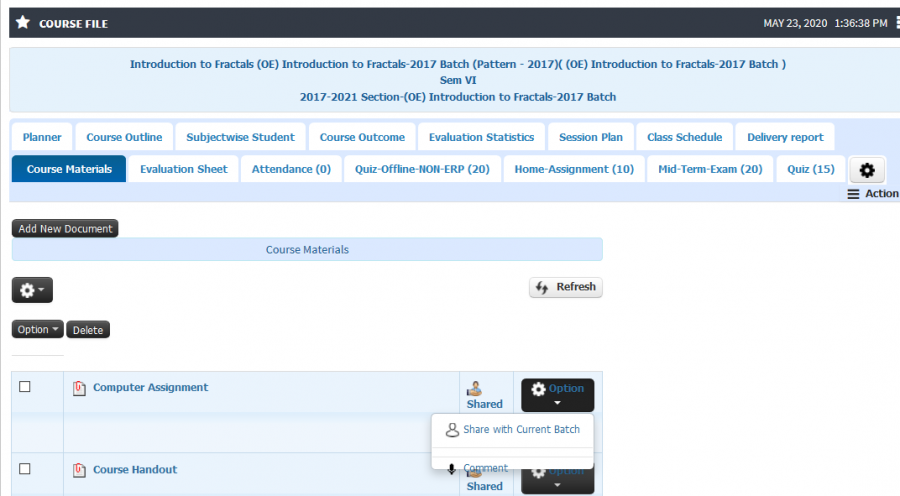Open the Delivery report tab

click(x=785, y=137)
